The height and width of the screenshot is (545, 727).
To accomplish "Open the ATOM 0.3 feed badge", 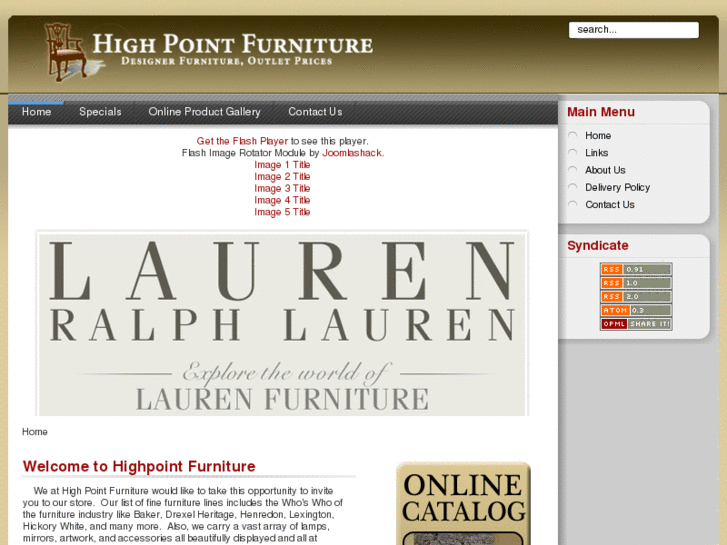I will [636, 310].
